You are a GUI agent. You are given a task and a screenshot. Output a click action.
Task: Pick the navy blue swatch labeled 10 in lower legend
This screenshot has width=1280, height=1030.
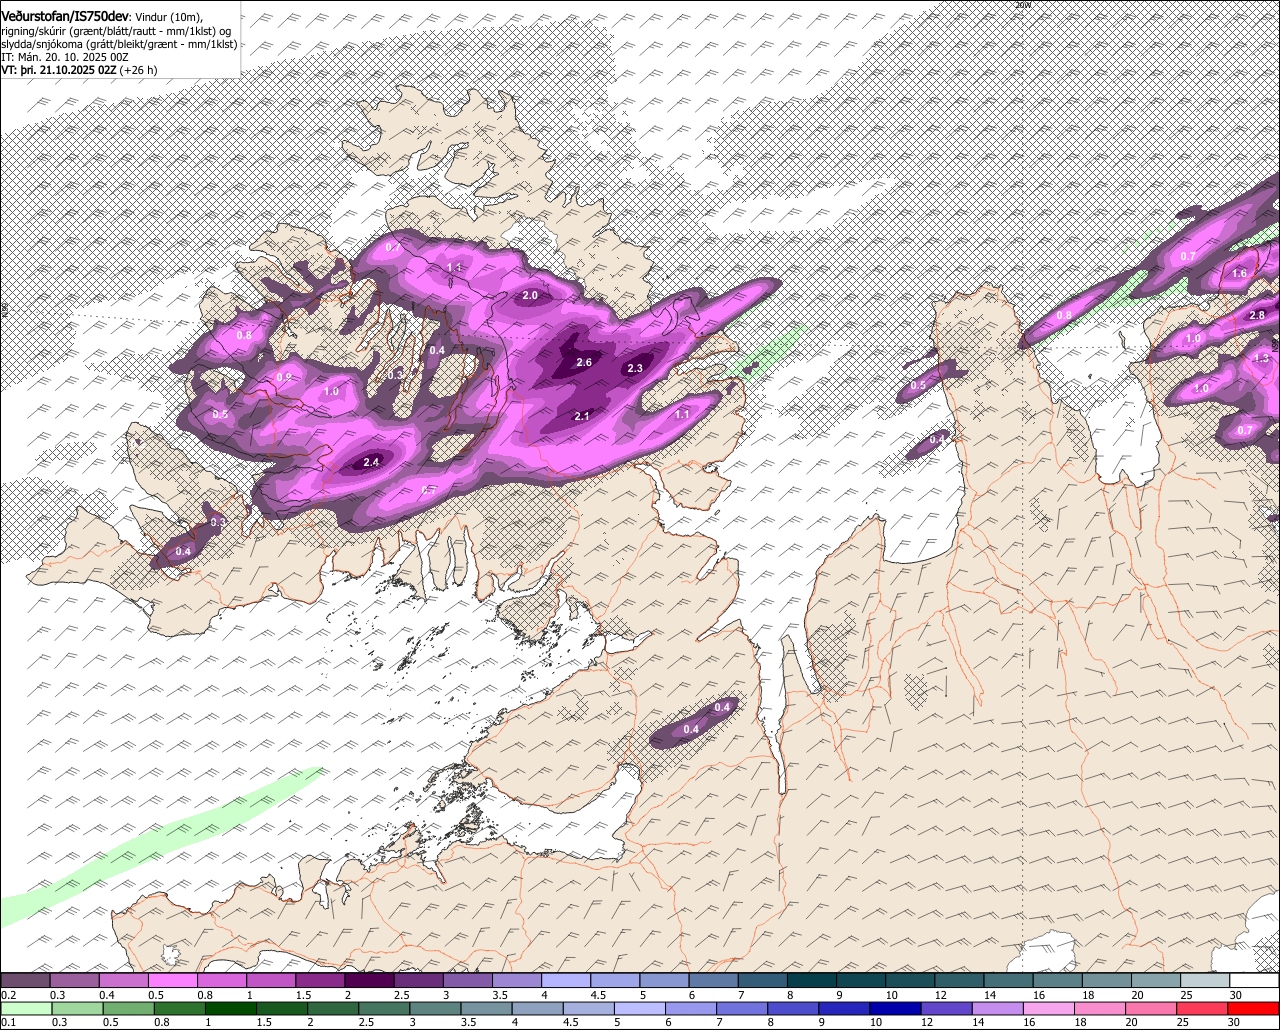896,1009
